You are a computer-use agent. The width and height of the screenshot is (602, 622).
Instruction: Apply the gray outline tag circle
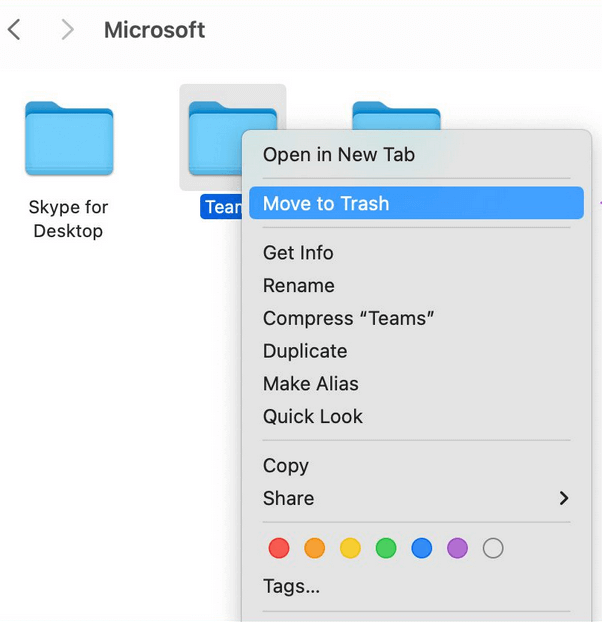493,548
